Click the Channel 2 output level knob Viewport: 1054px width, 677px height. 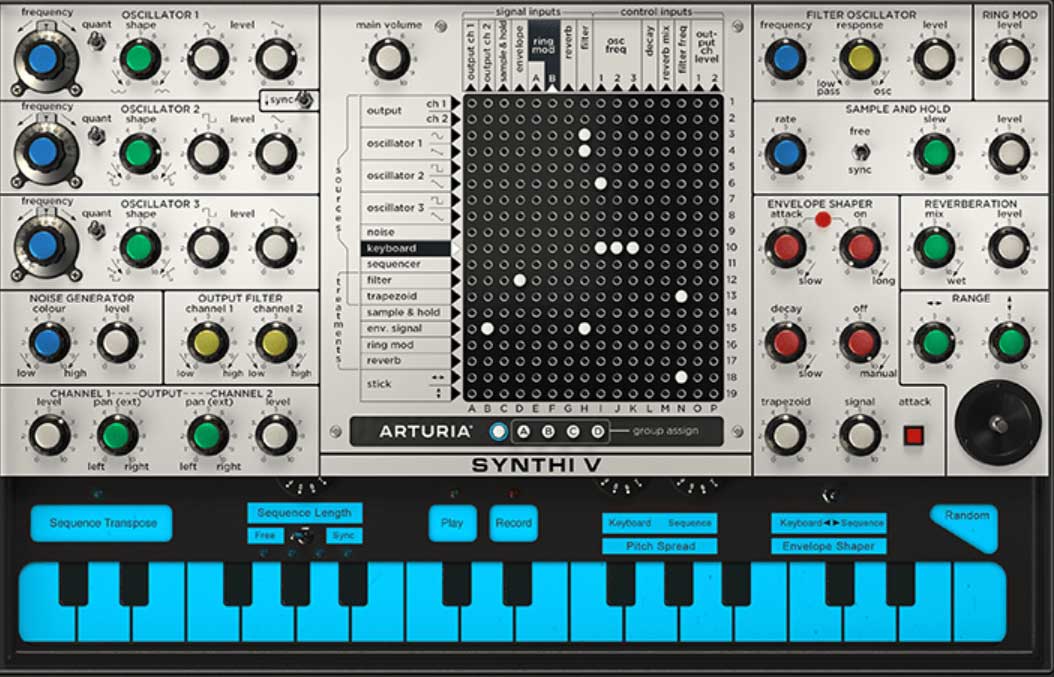coord(276,435)
